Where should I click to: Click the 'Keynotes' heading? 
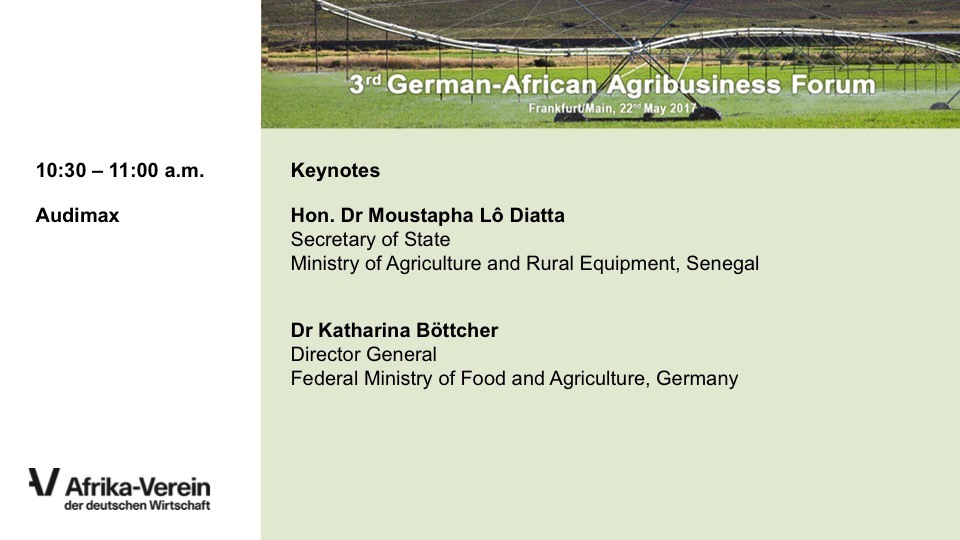pyautogui.click(x=335, y=170)
